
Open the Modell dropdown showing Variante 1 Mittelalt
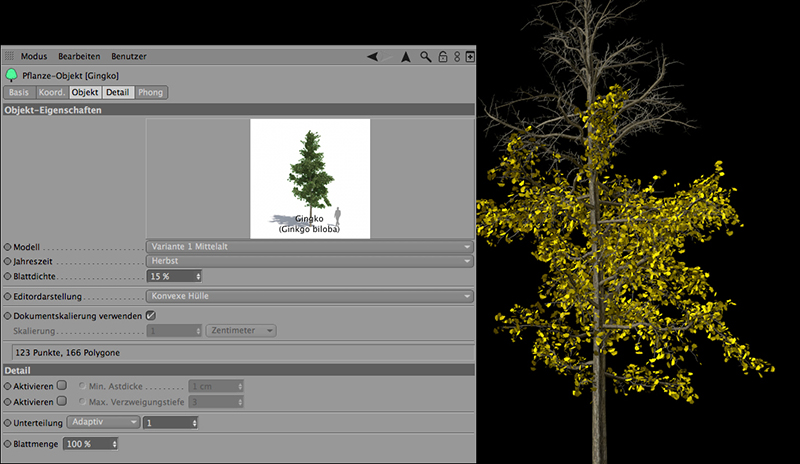(x=309, y=246)
